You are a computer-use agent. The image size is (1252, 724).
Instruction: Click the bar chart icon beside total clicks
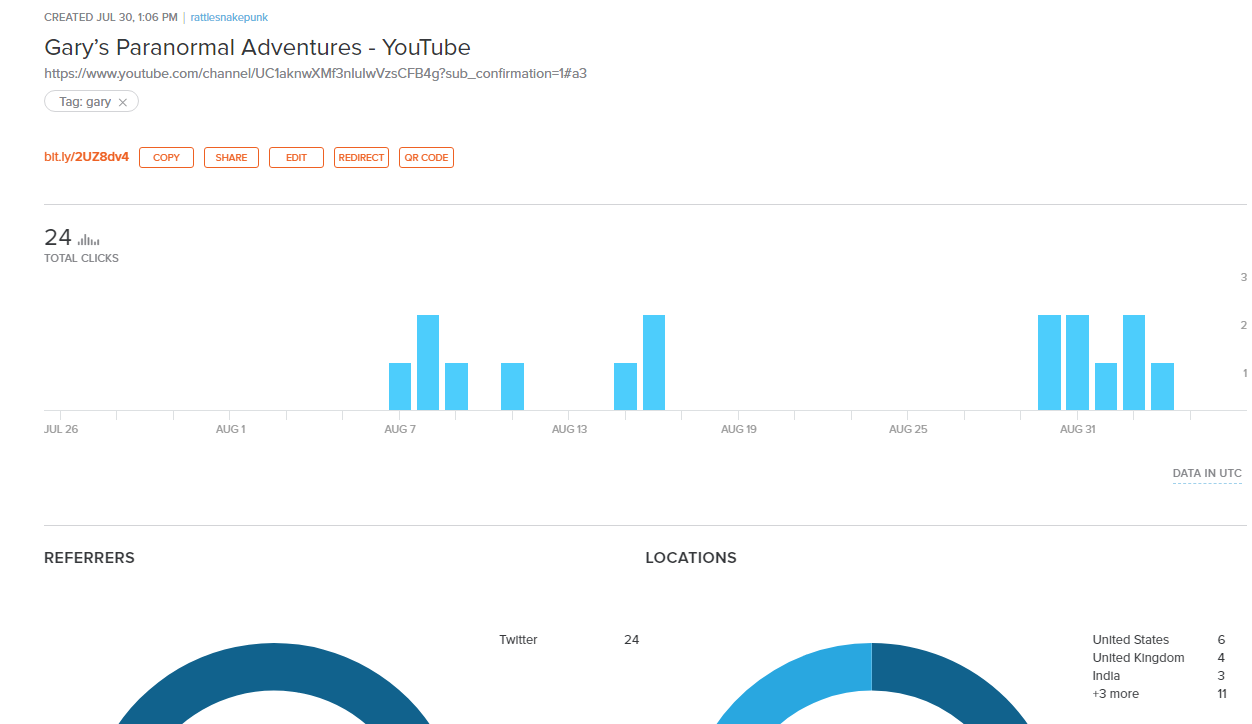(x=89, y=239)
